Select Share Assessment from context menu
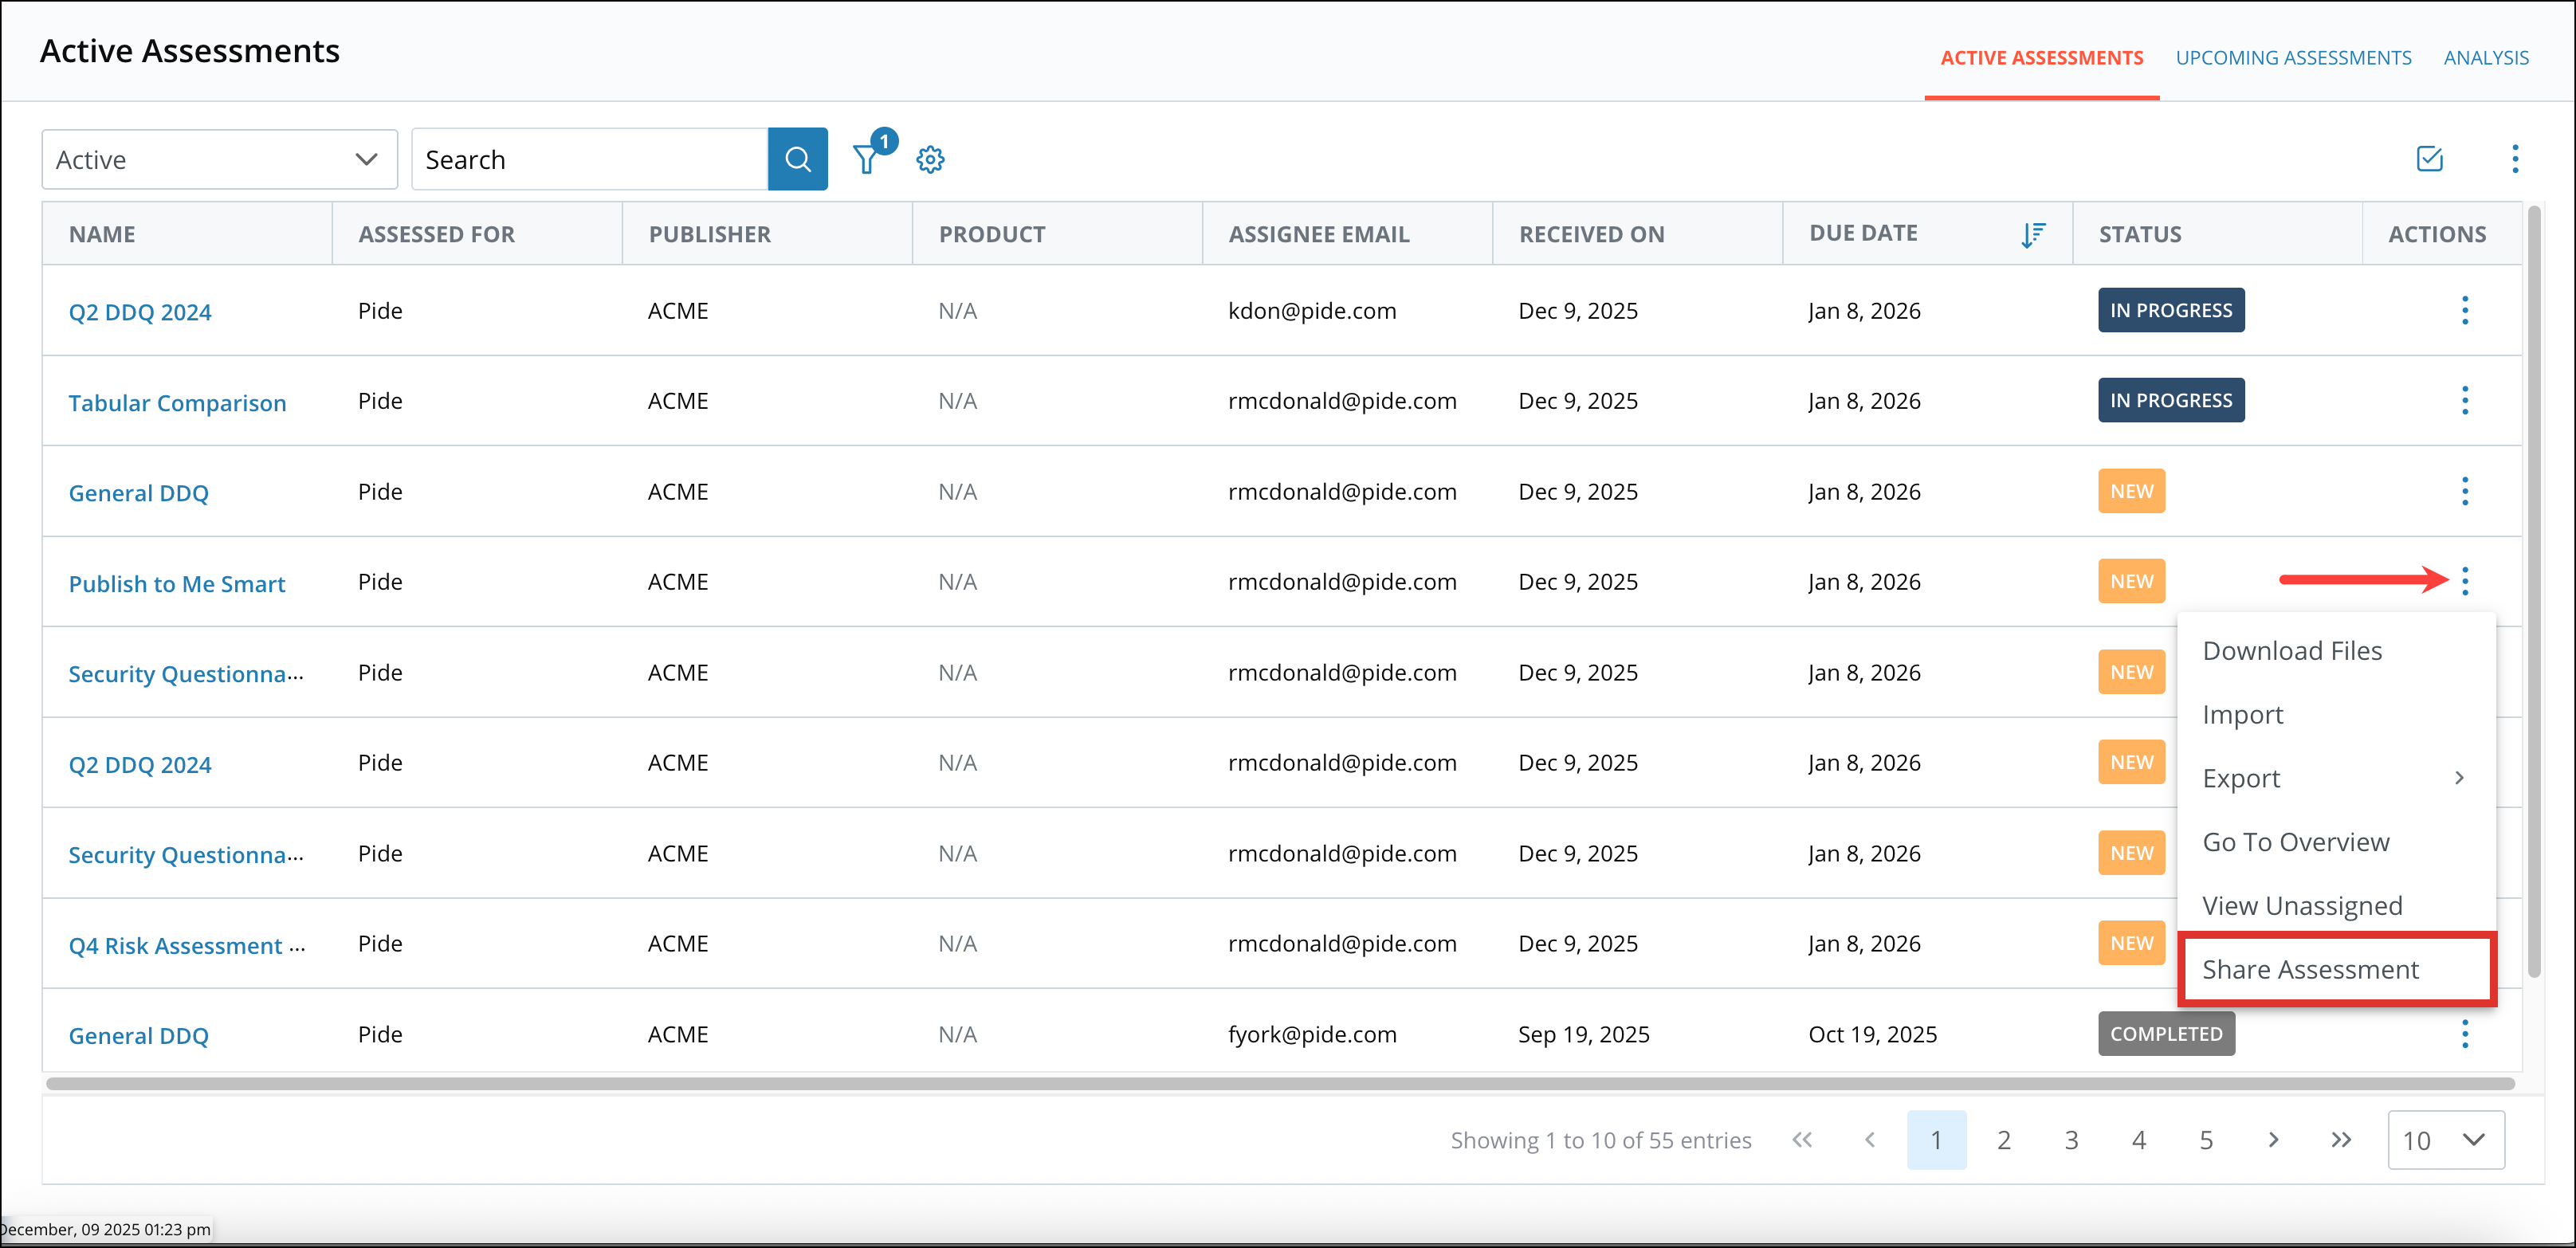Image resolution: width=2576 pixels, height=1248 pixels. pyautogui.click(x=2310, y=969)
